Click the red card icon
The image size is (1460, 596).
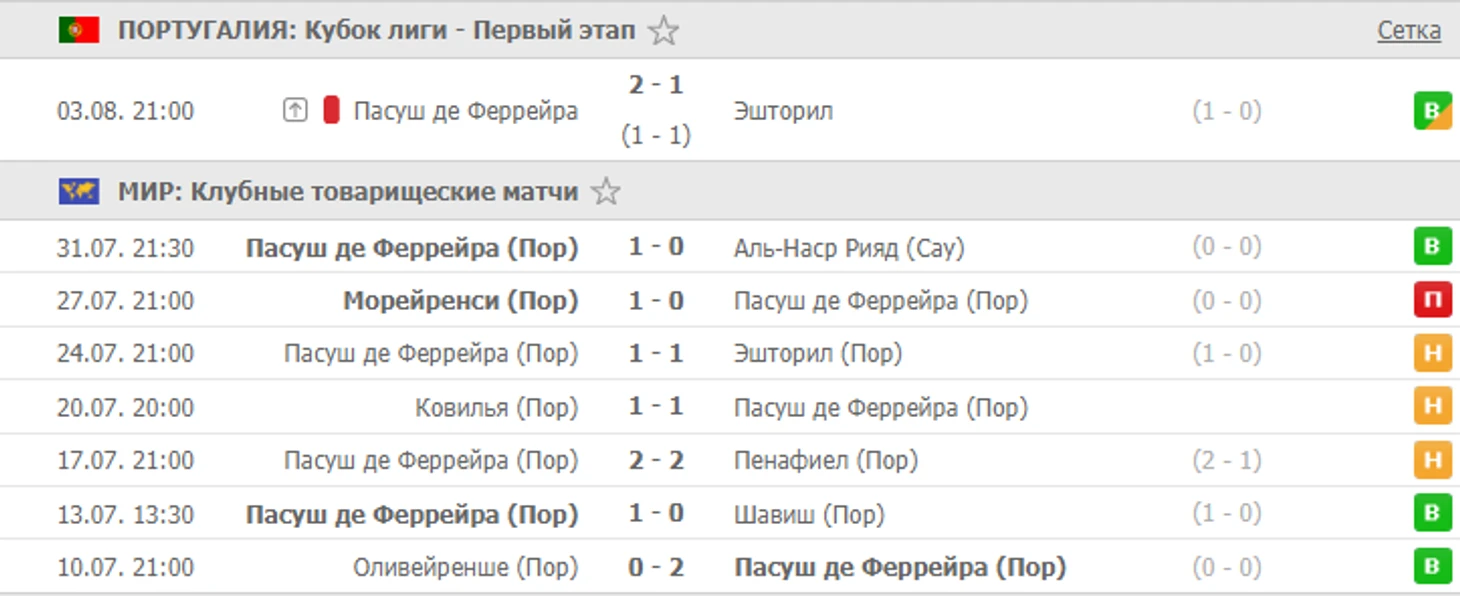pyautogui.click(x=331, y=110)
